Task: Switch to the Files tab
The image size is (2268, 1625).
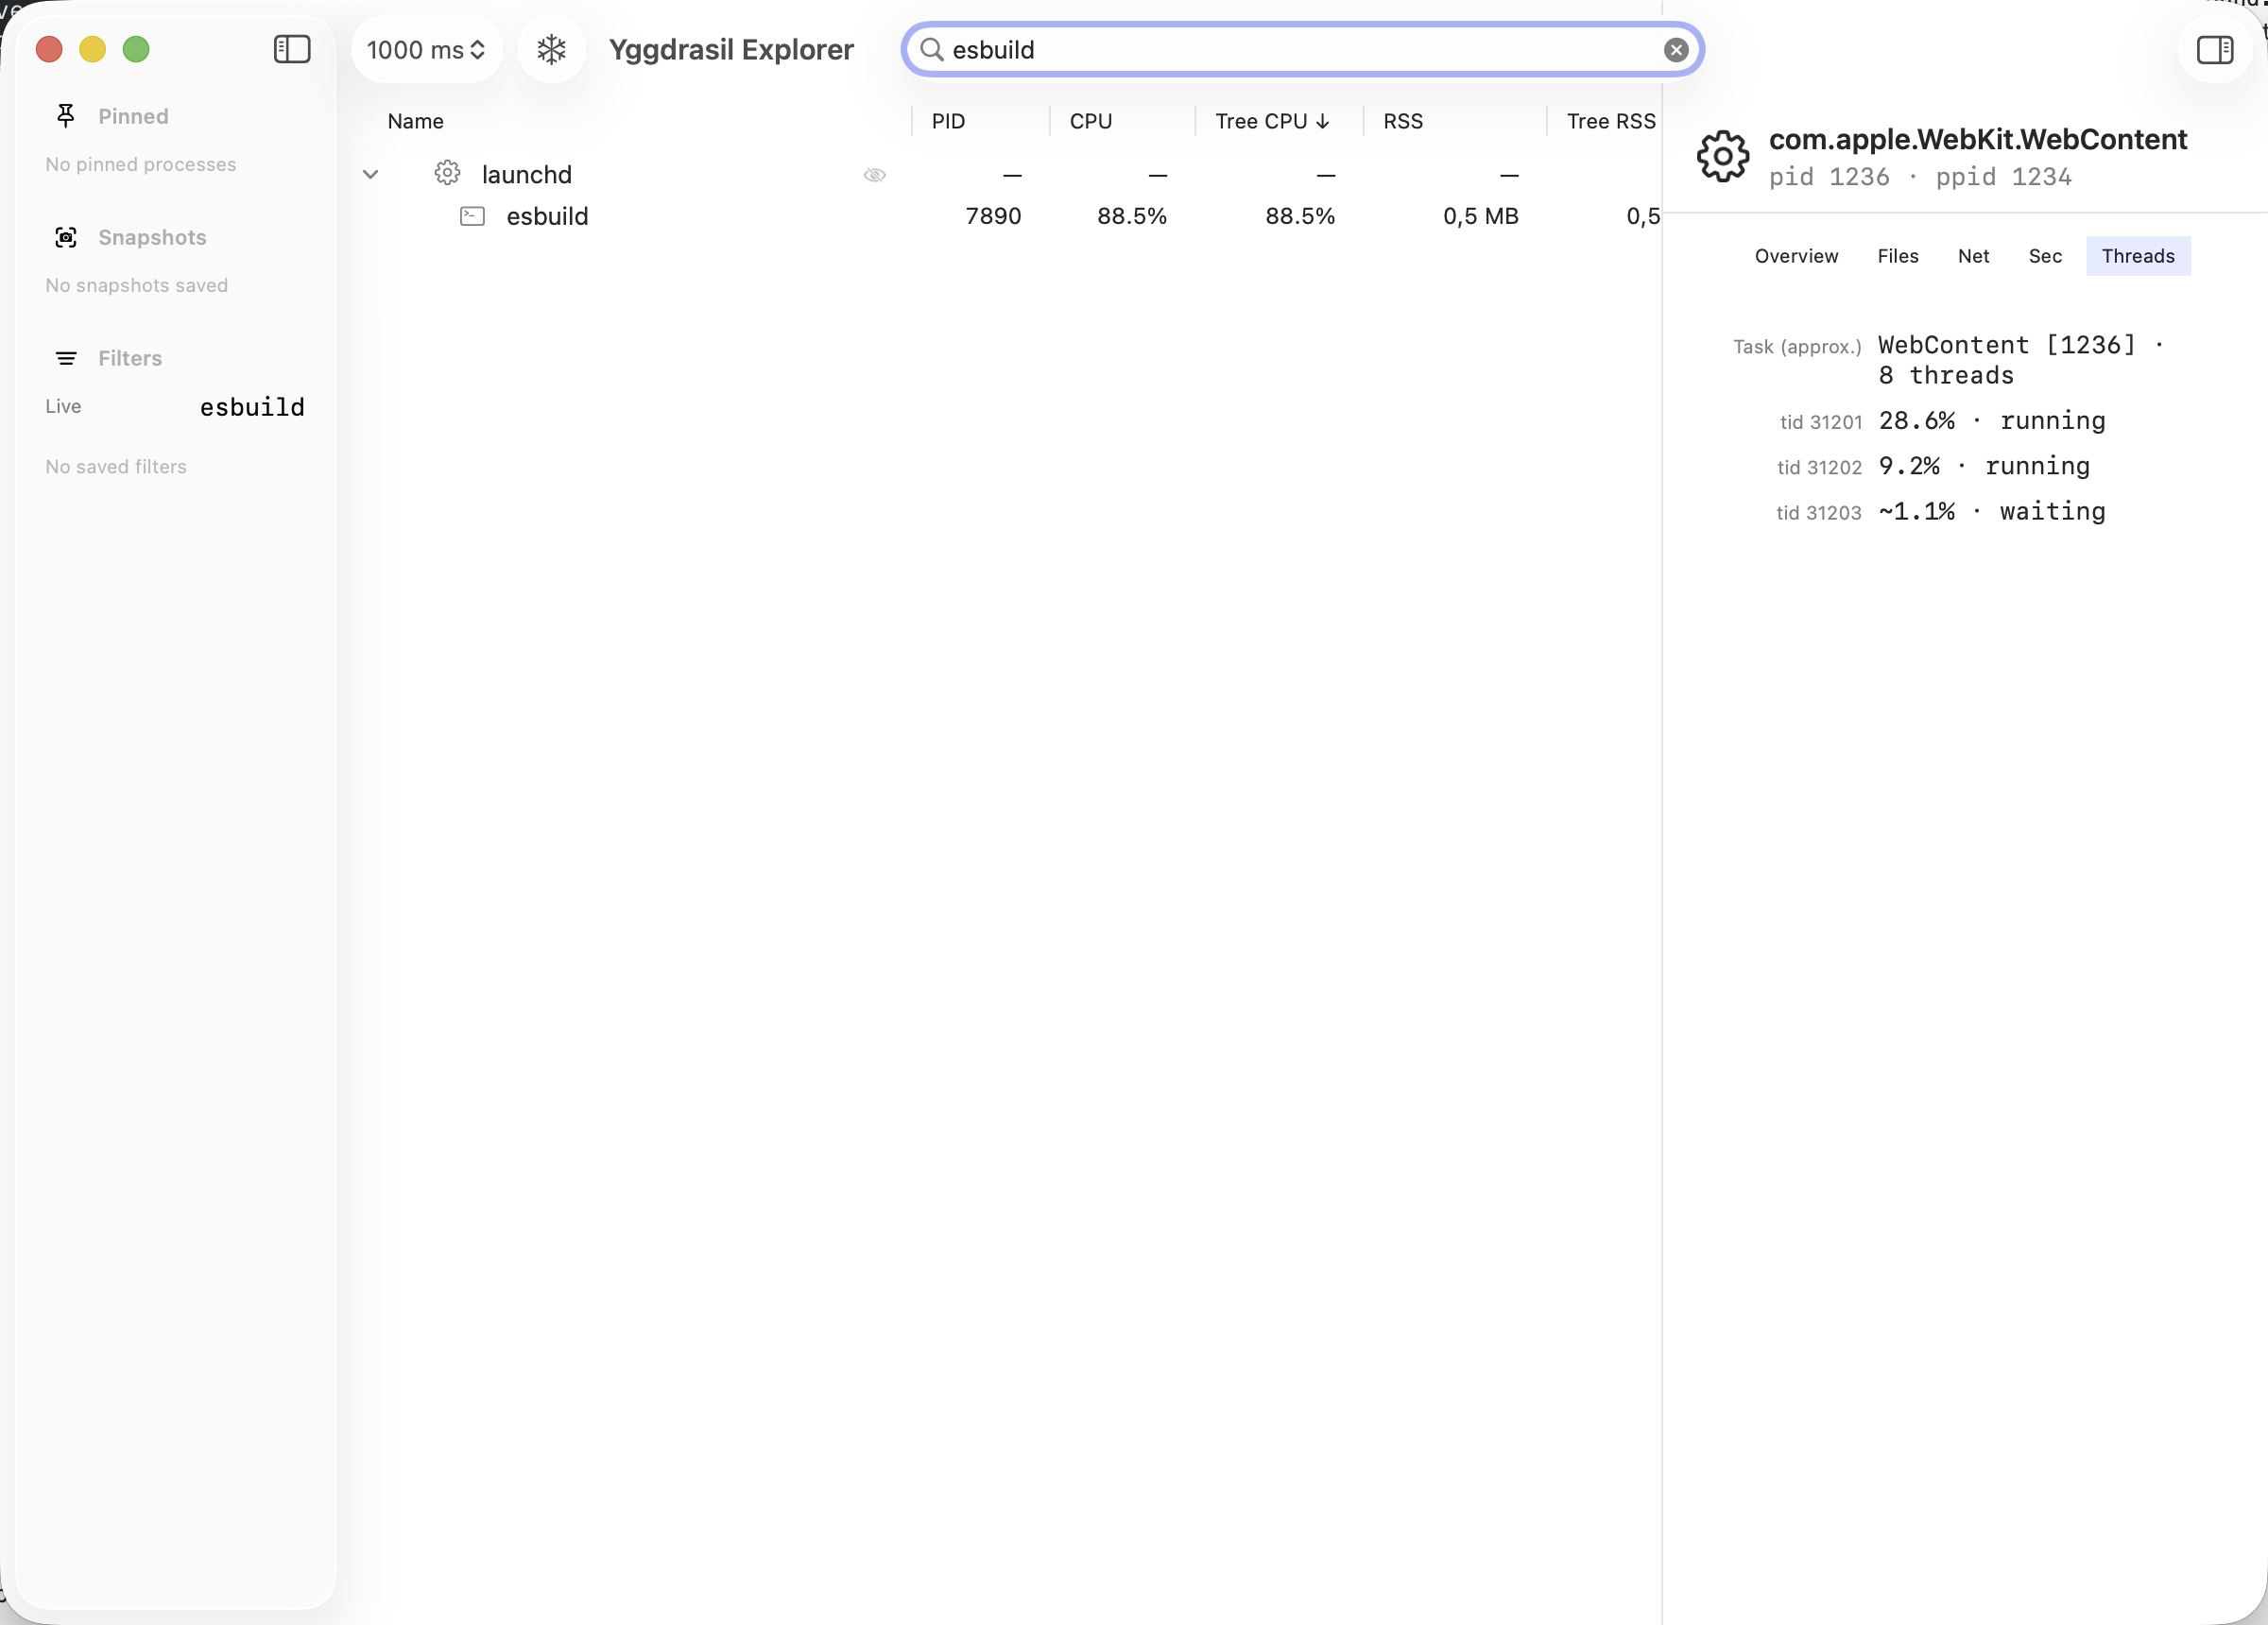Action: point(1898,256)
